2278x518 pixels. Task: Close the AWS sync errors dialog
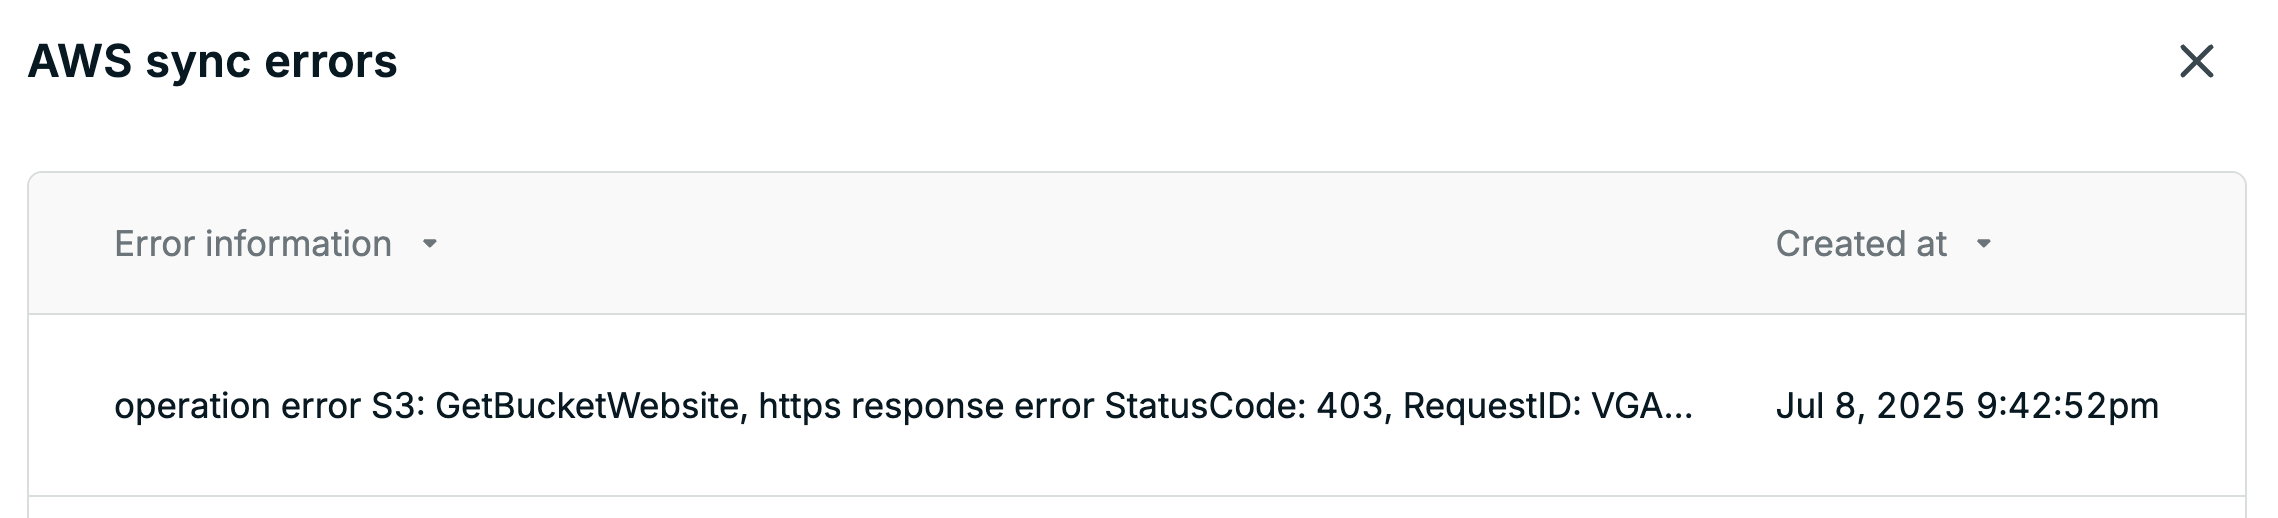[2197, 62]
